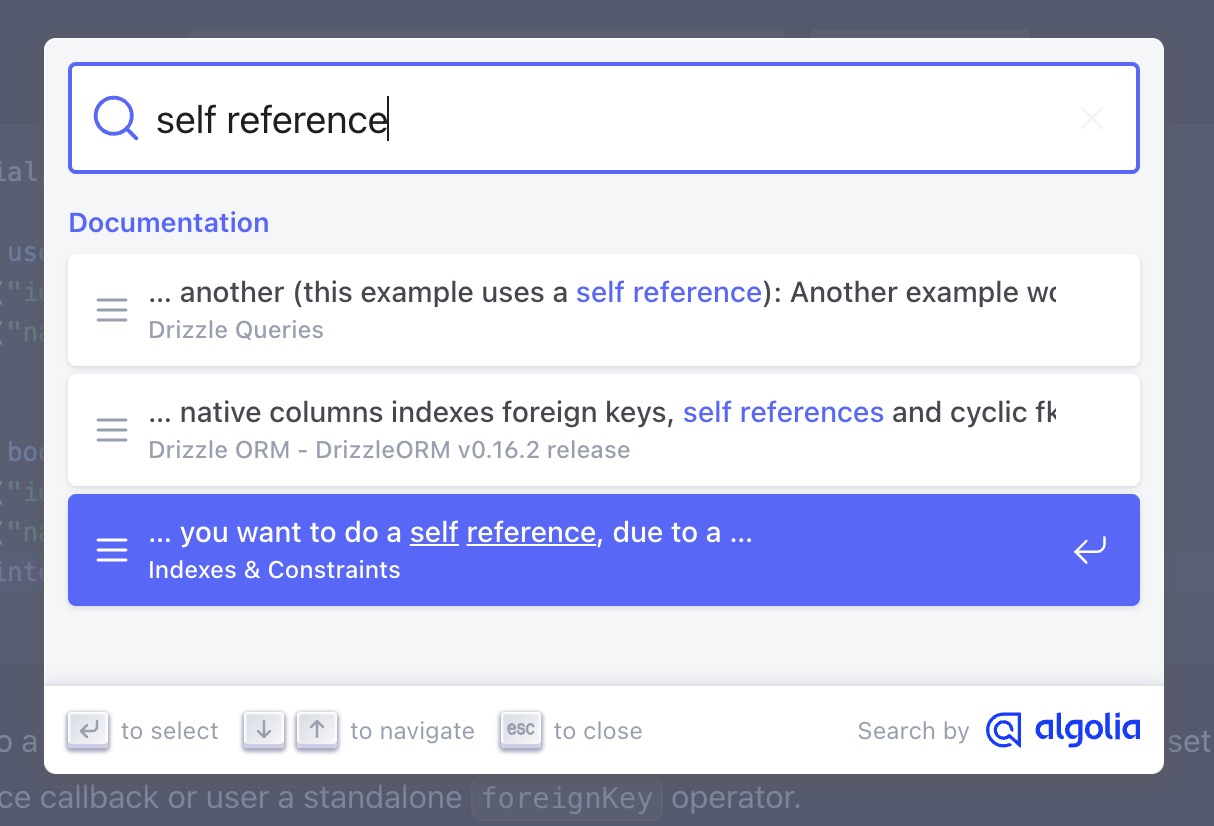Click 'to close' hint text
The width and height of the screenshot is (1214, 826).
598,731
